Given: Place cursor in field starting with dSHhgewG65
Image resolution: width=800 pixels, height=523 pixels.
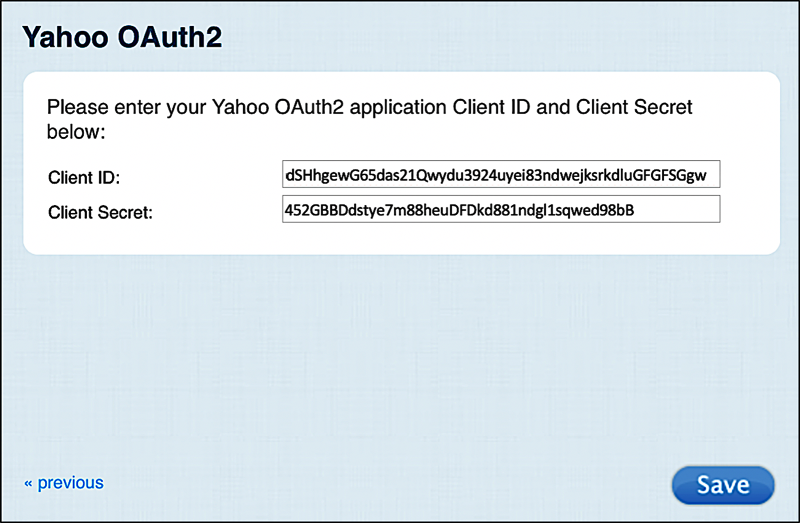Looking at the screenshot, I should pos(501,176).
